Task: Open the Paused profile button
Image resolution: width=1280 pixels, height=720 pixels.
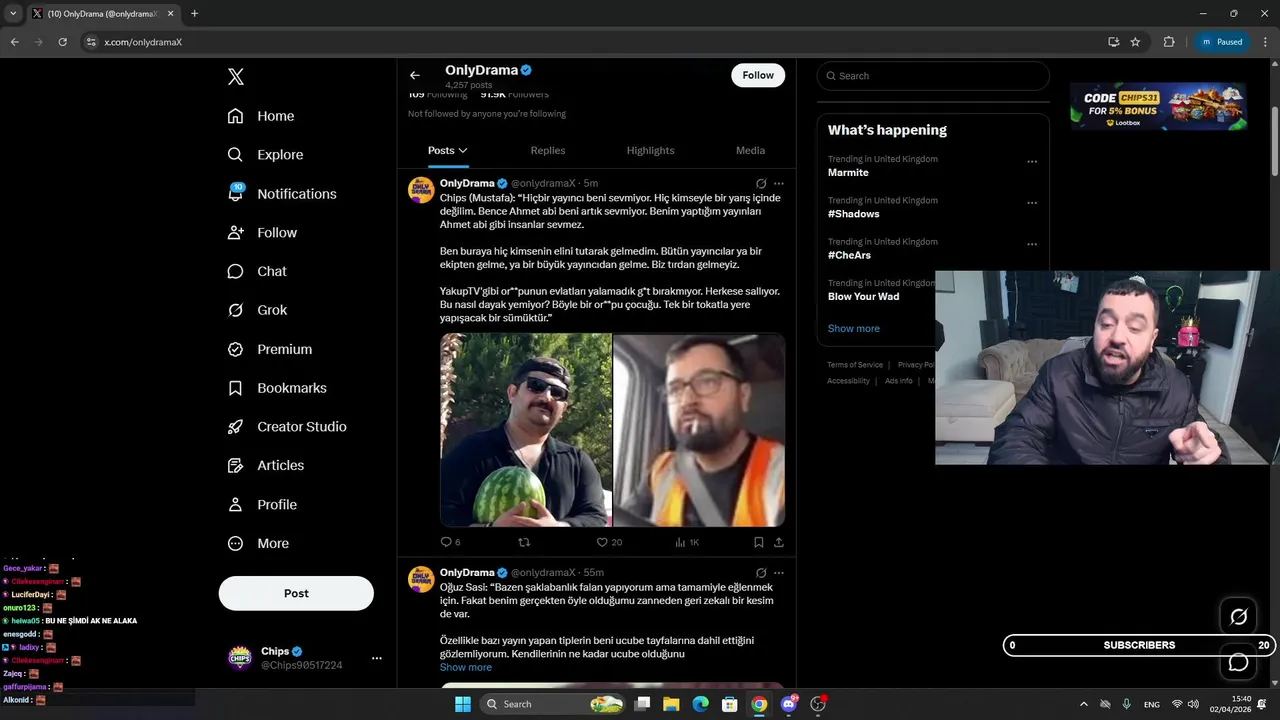Action: pyautogui.click(x=1222, y=42)
